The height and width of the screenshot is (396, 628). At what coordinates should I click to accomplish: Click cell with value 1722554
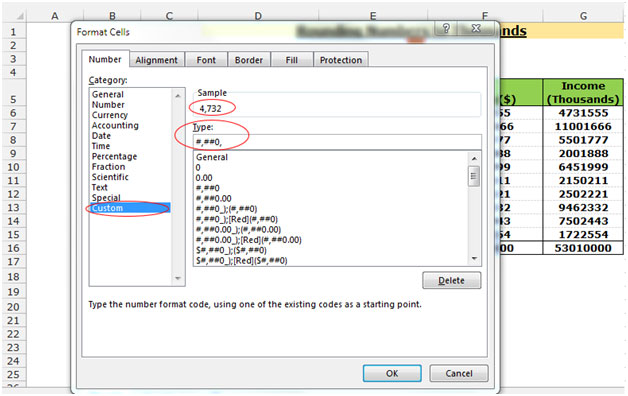click(x=583, y=235)
